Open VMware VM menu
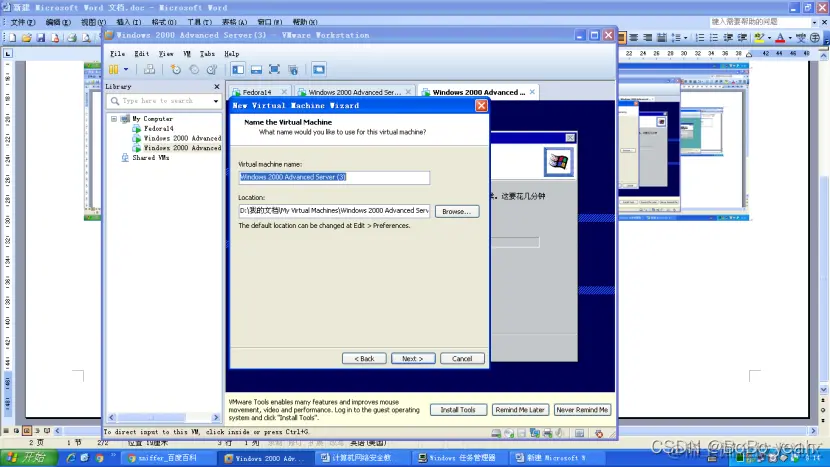 [187, 53]
